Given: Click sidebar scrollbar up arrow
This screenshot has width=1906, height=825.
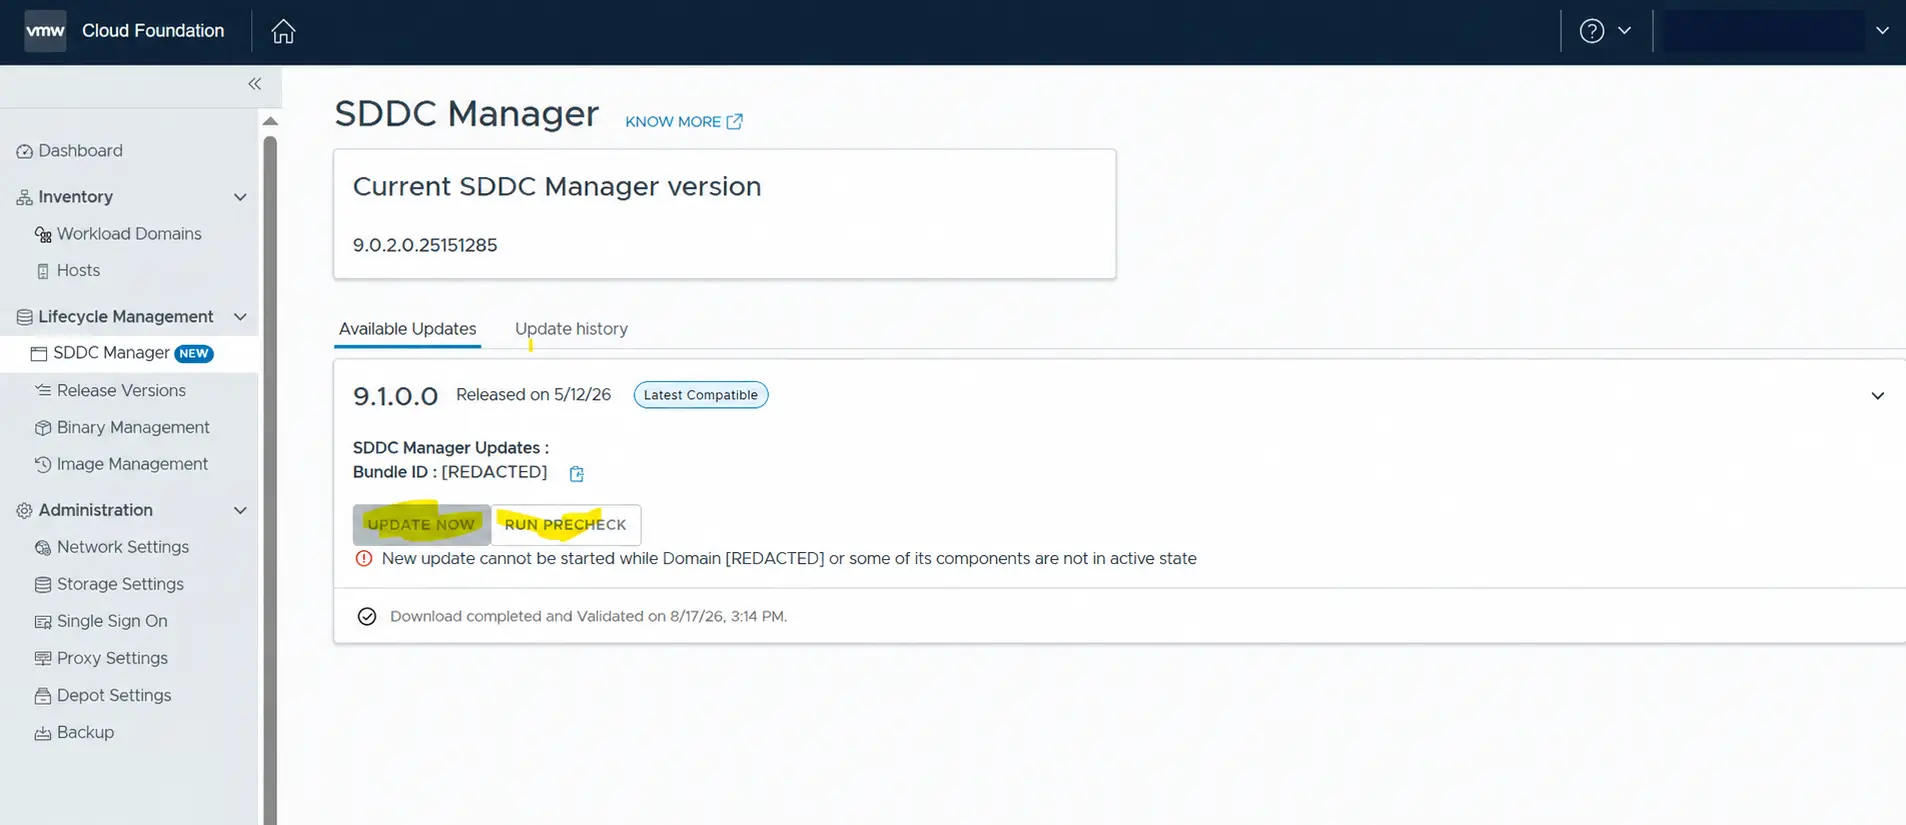Looking at the screenshot, I should (x=270, y=121).
